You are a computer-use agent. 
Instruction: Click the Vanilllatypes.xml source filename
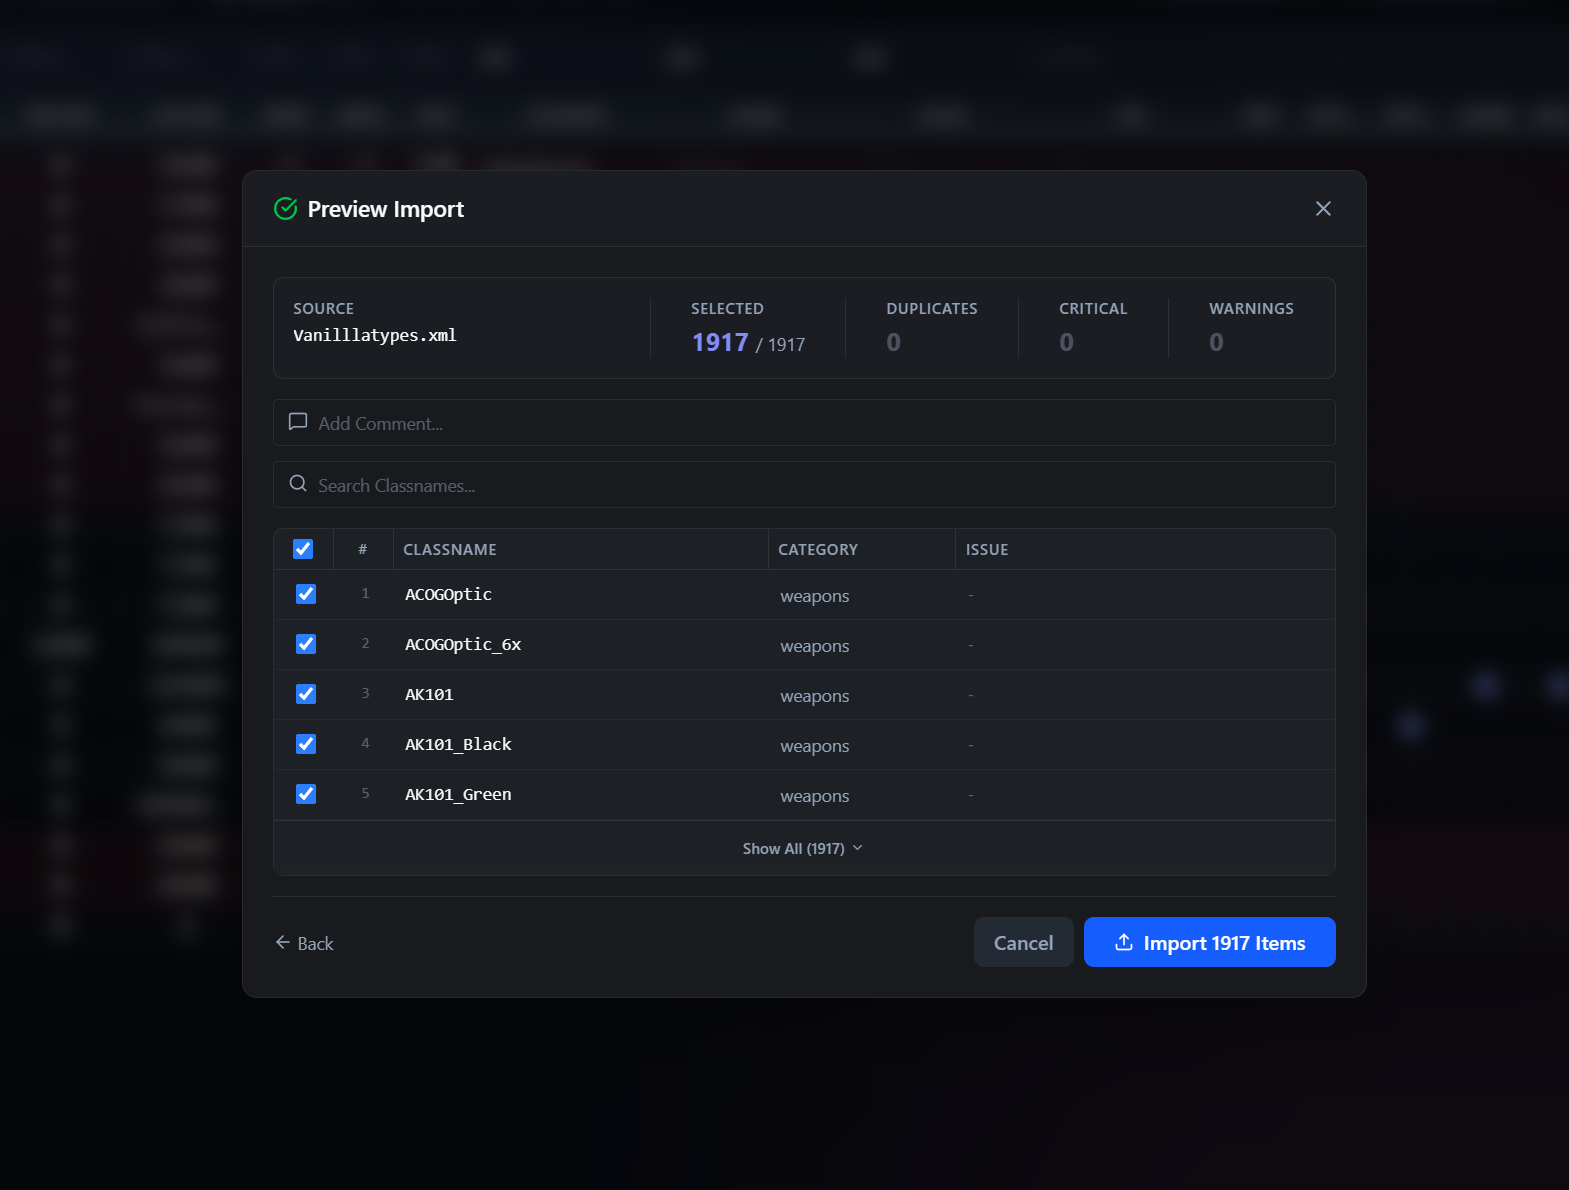point(375,335)
